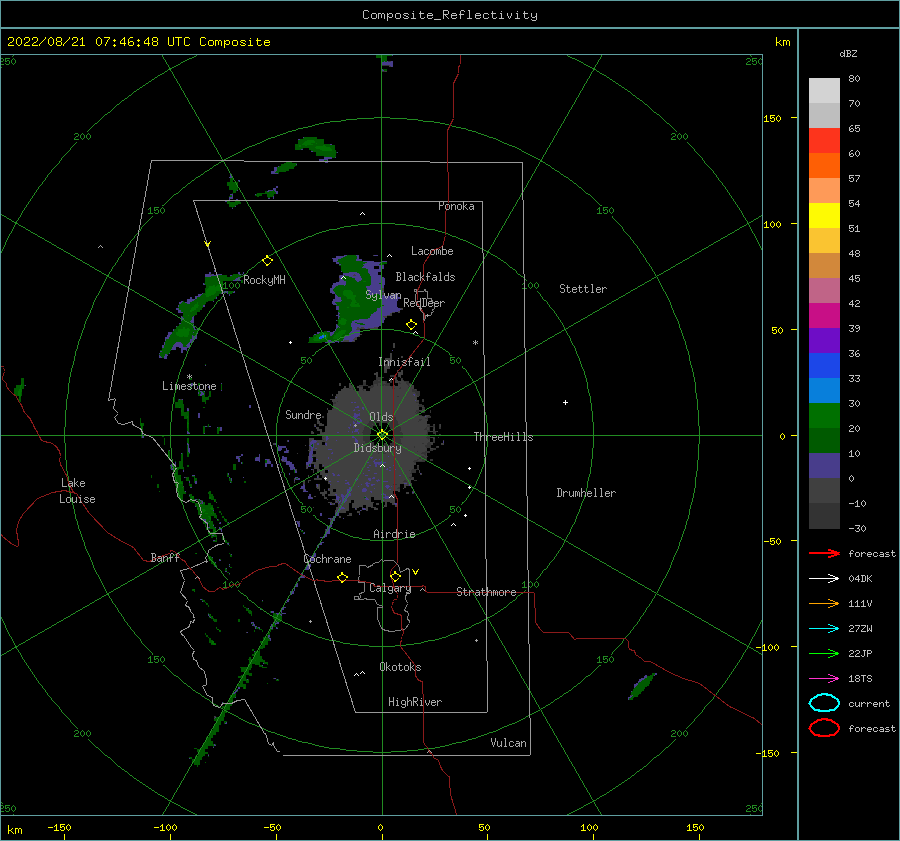Click the white 04DK arrow in legend

[824, 578]
